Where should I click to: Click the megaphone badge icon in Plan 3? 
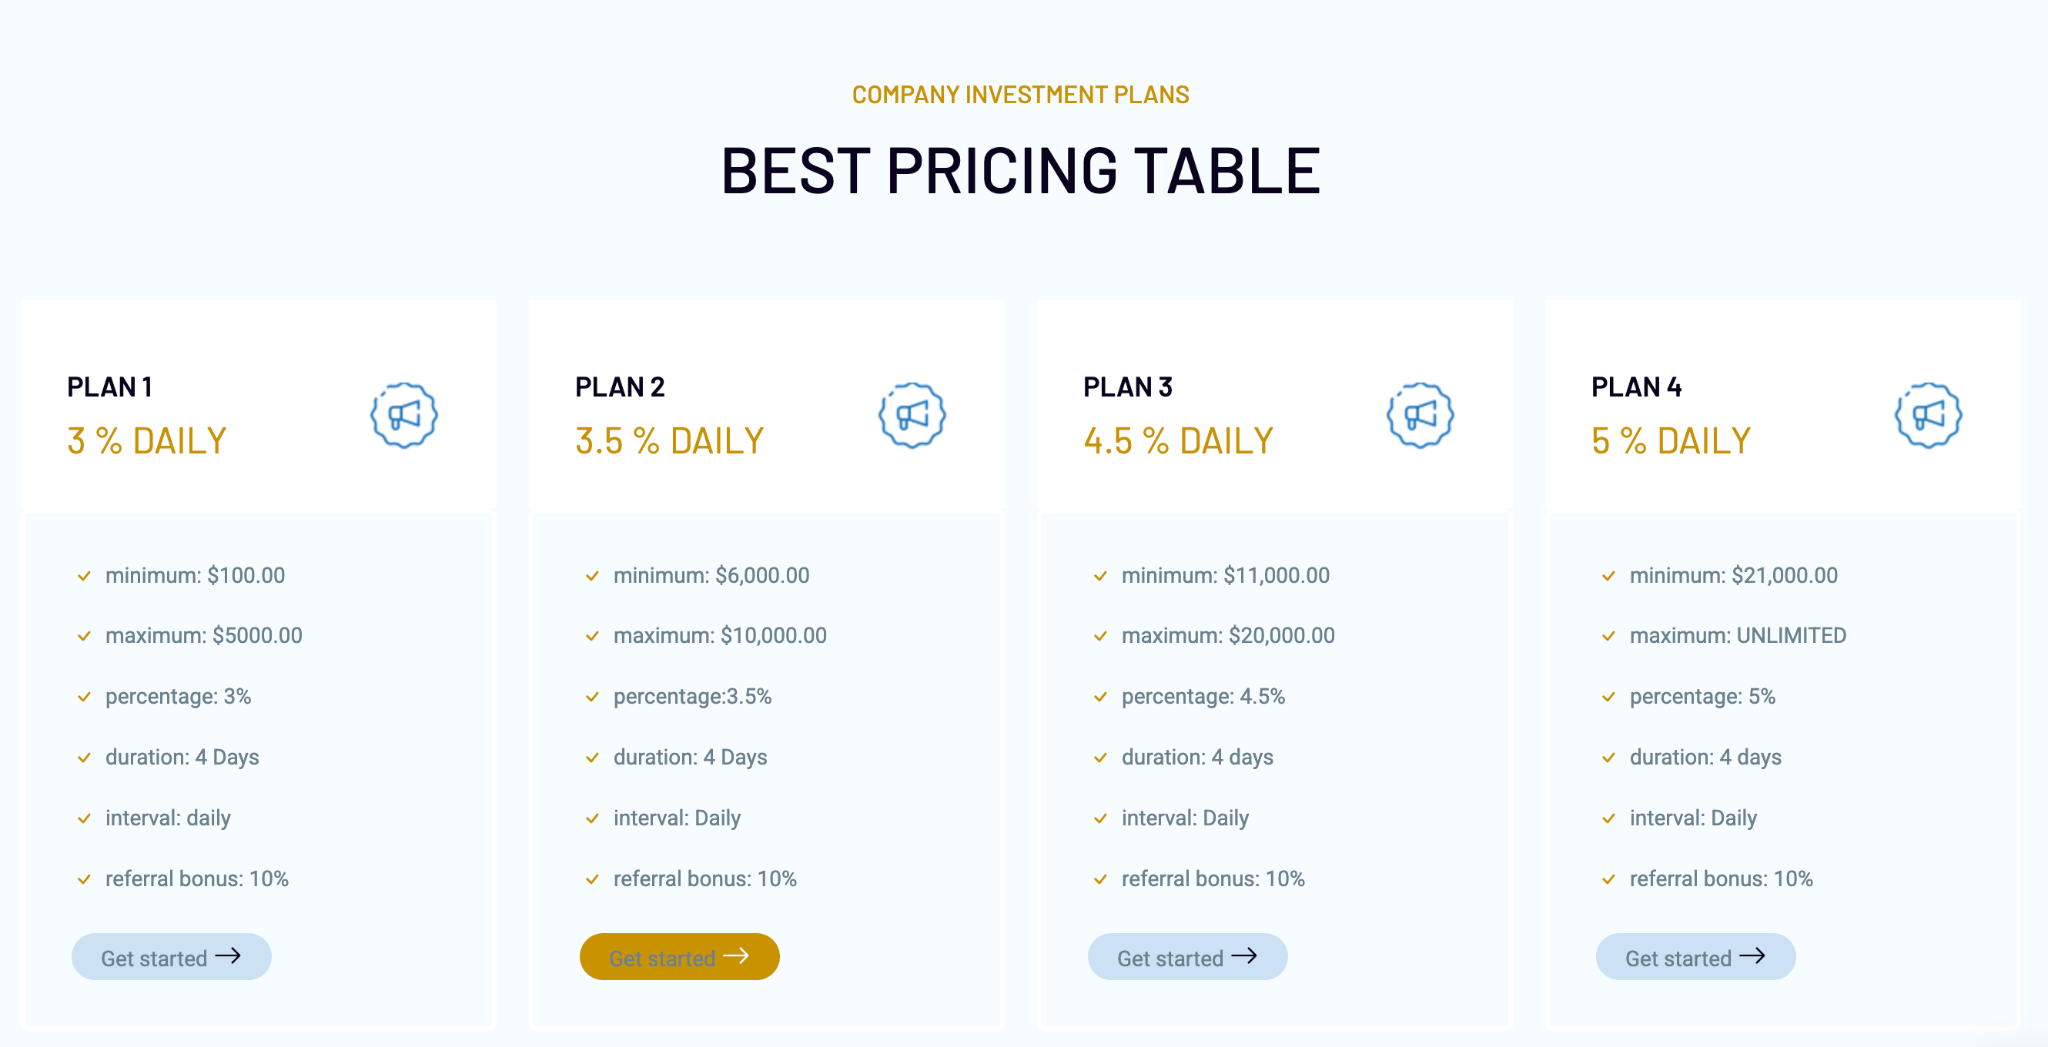coord(1420,415)
